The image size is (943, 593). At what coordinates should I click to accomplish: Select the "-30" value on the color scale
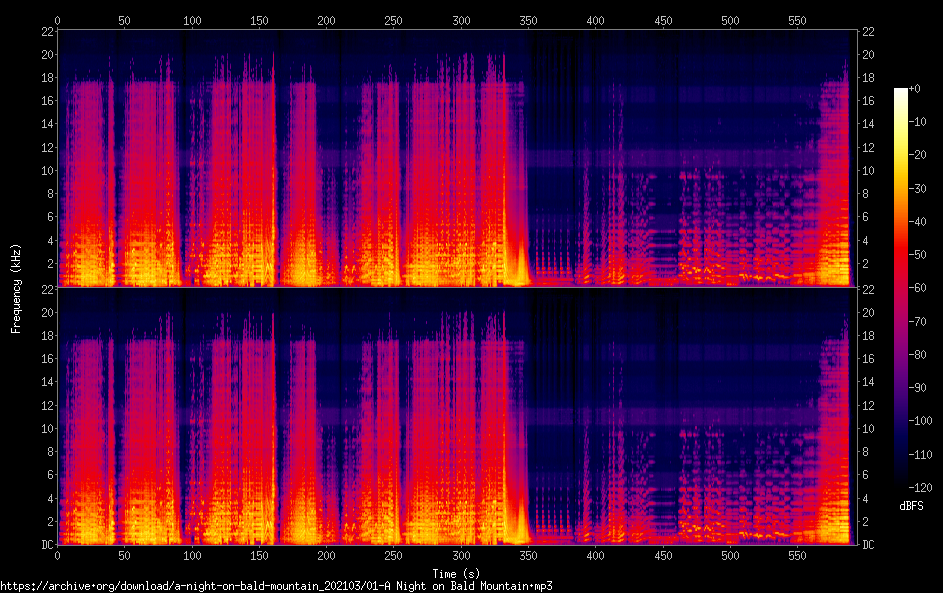(917, 188)
